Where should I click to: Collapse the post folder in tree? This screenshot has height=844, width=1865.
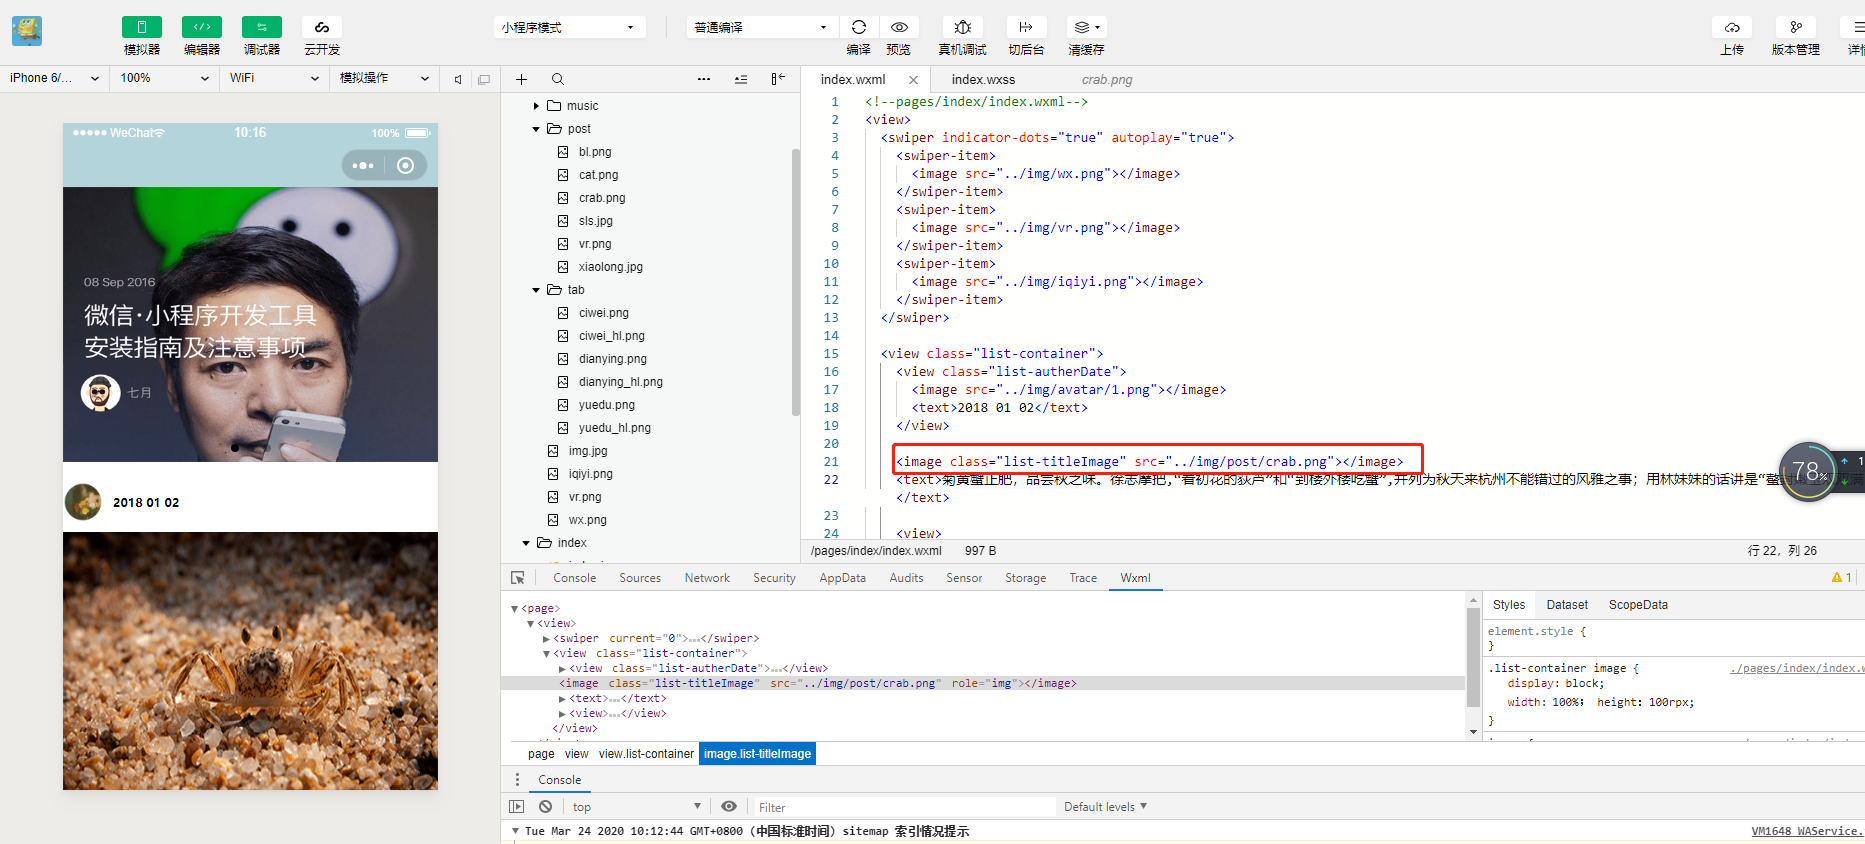536,129
